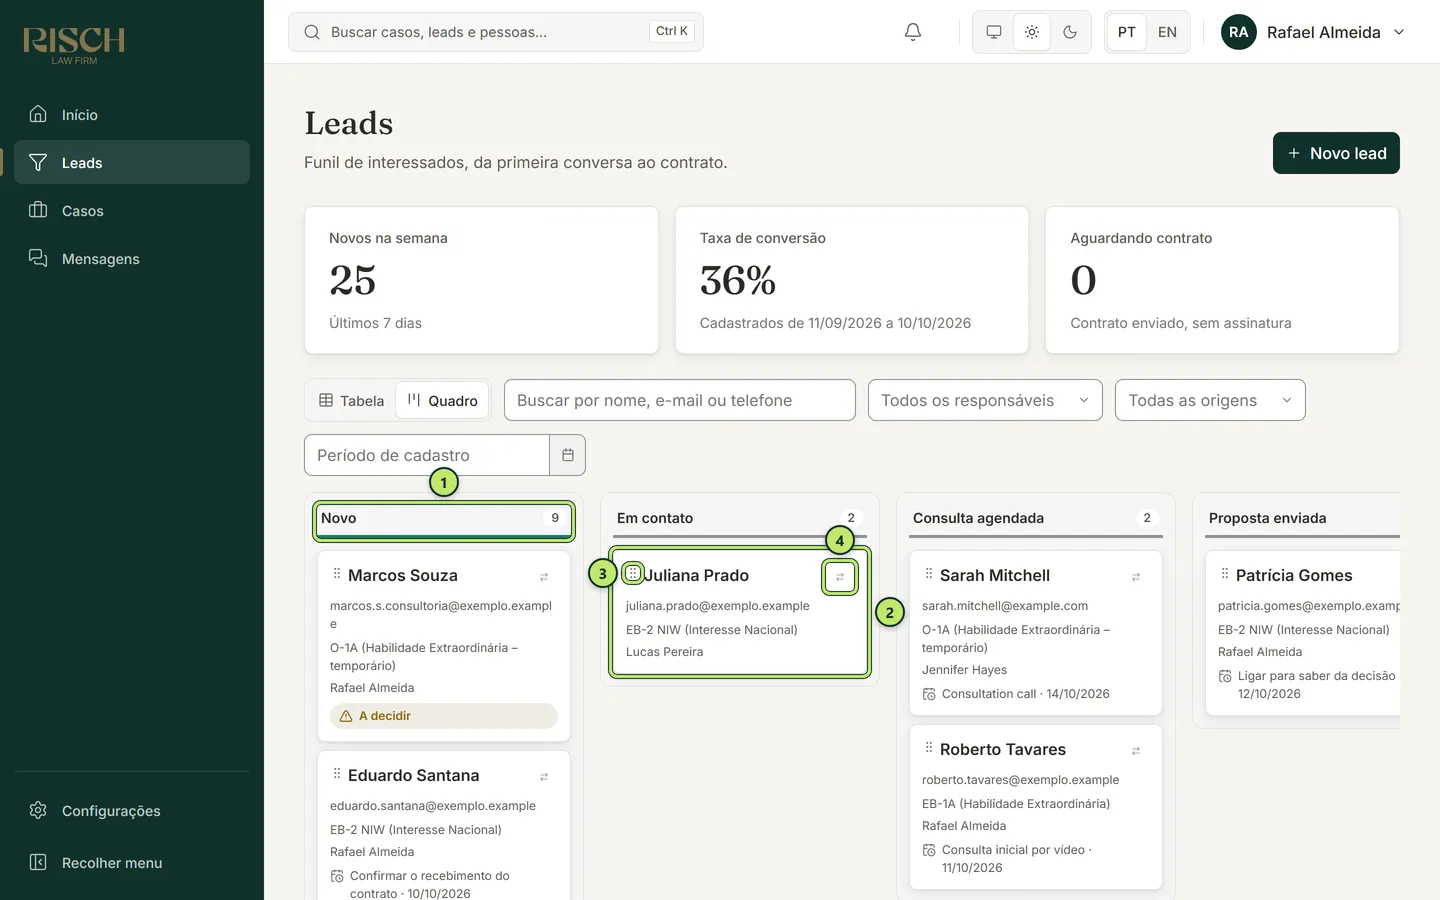
Task: Open Marcos Souza lead name
Action: 403,575
